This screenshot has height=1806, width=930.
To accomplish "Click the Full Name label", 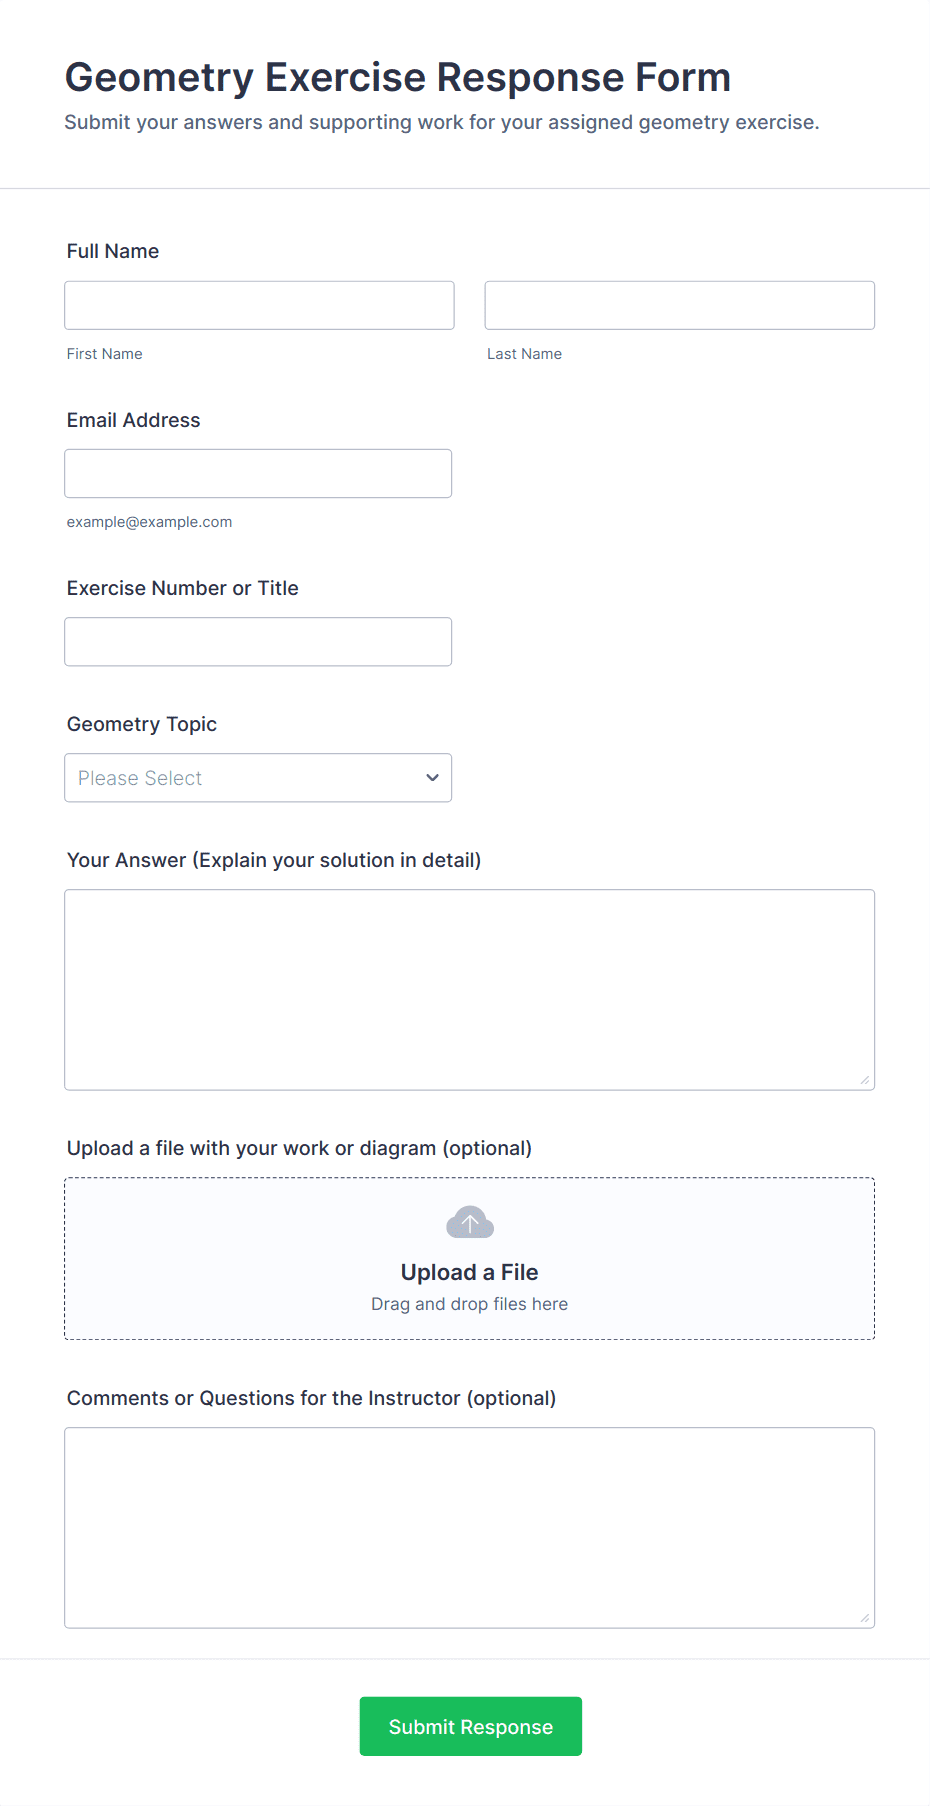I will click(x=113, y=251).
